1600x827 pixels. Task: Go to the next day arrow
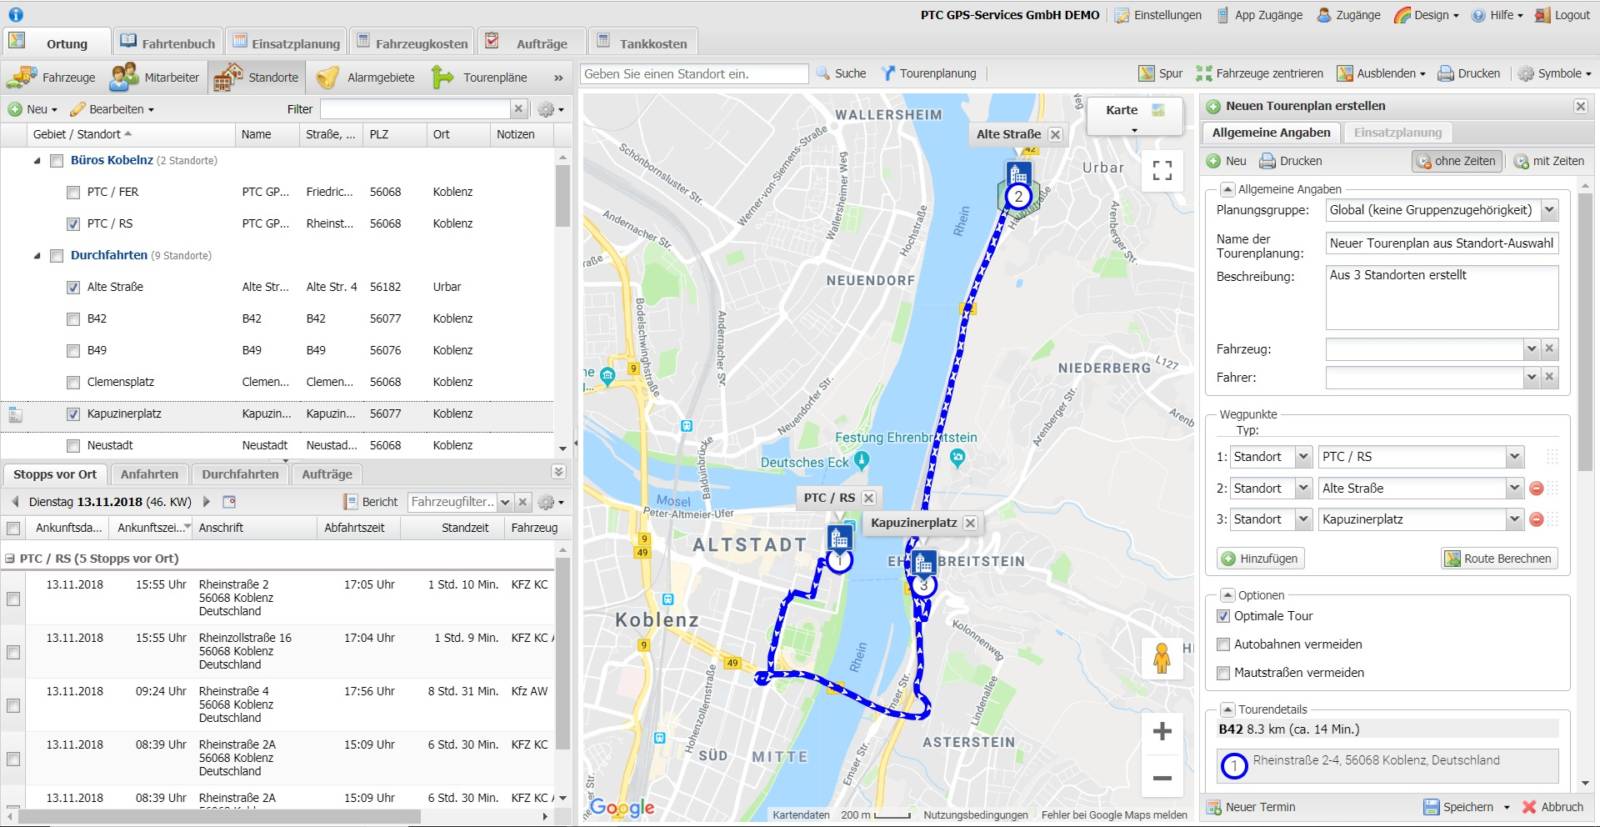point(207,502)
